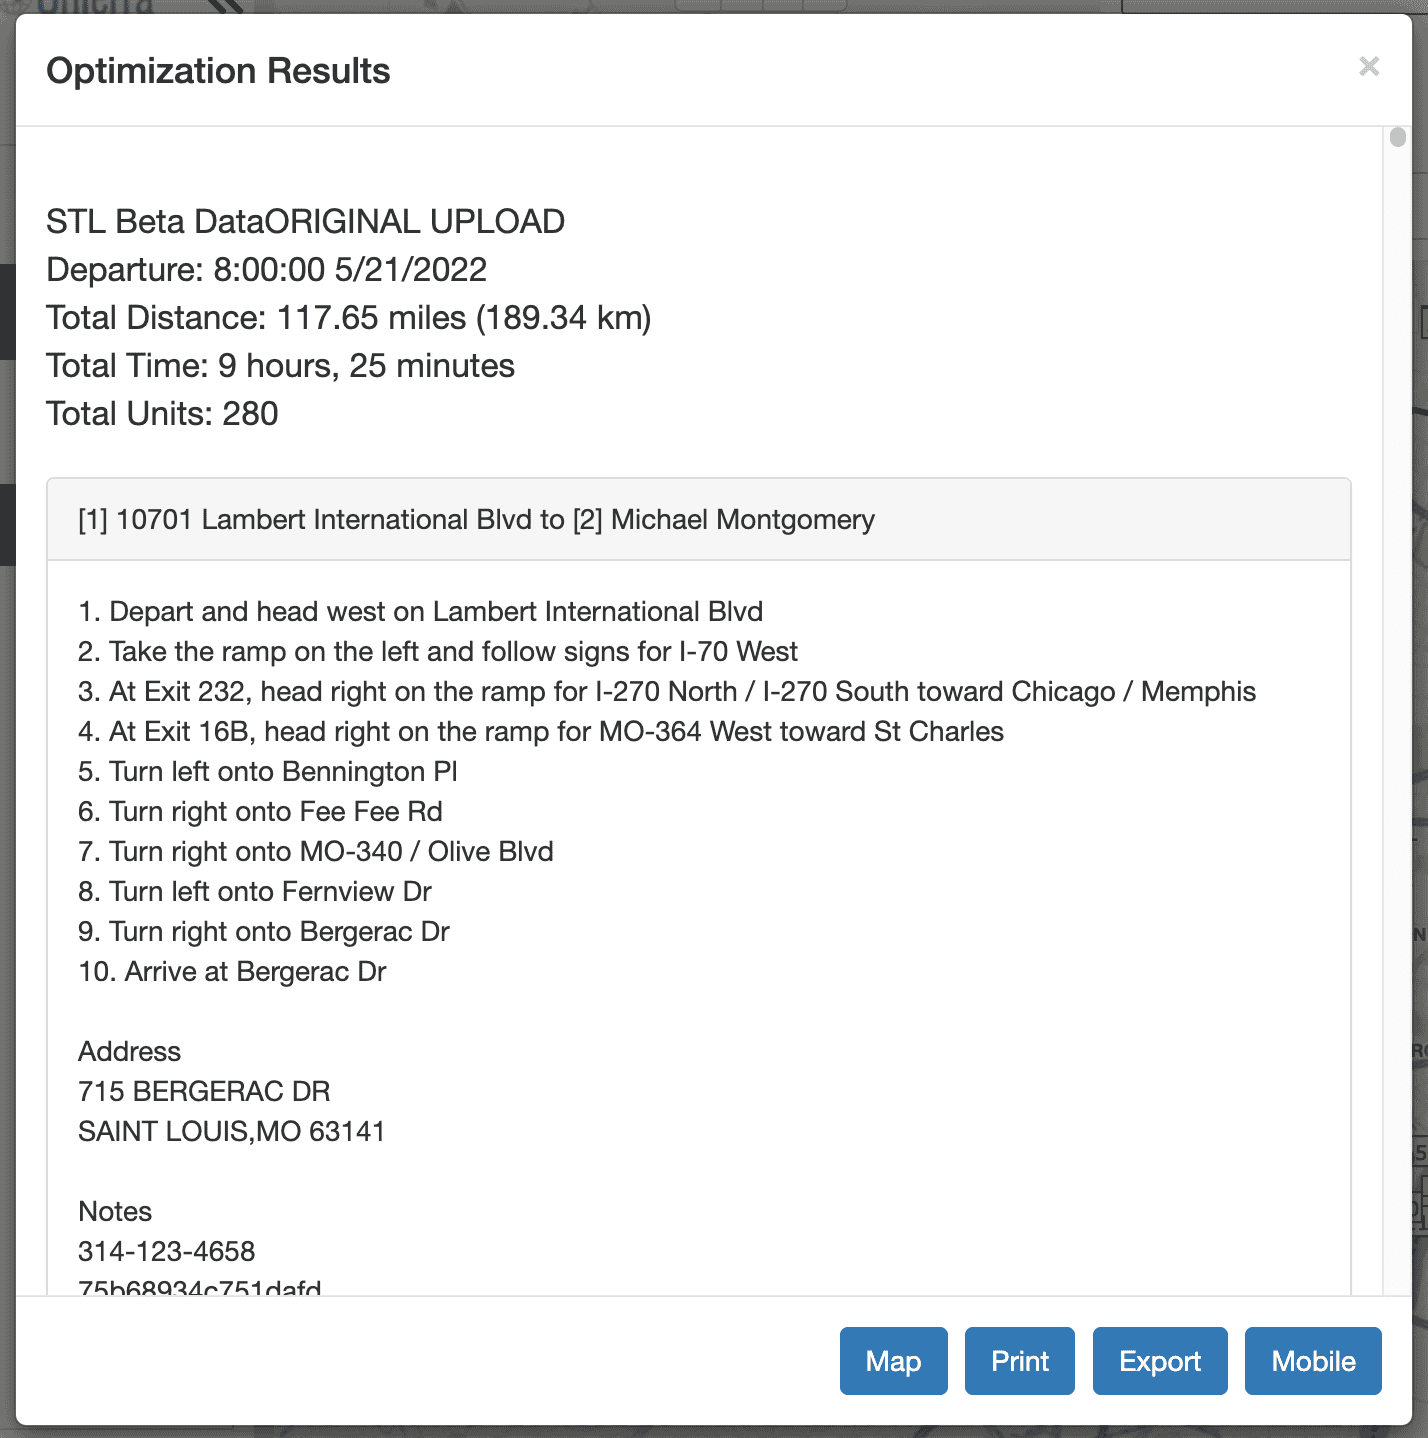The height and width of the screenshot is (1438, 1428).
Task: Click step 3 'At Exit 232' direction
Action: [x=667, y=691]
